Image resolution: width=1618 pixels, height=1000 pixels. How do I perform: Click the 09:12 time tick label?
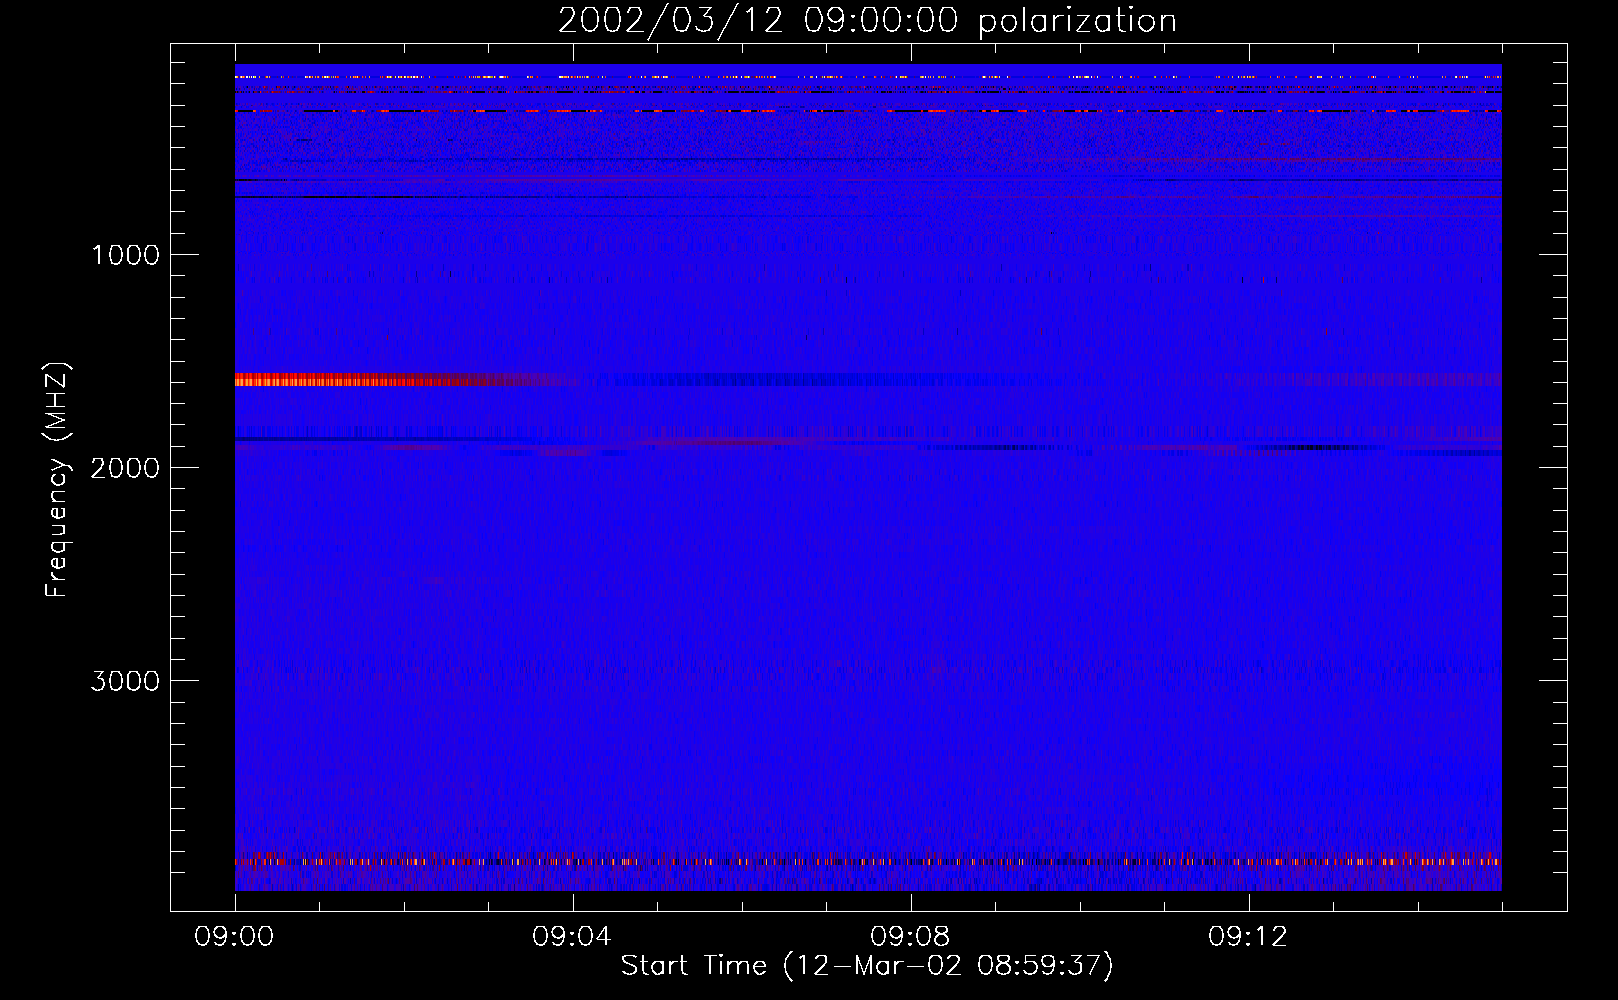coord(1249,937)
